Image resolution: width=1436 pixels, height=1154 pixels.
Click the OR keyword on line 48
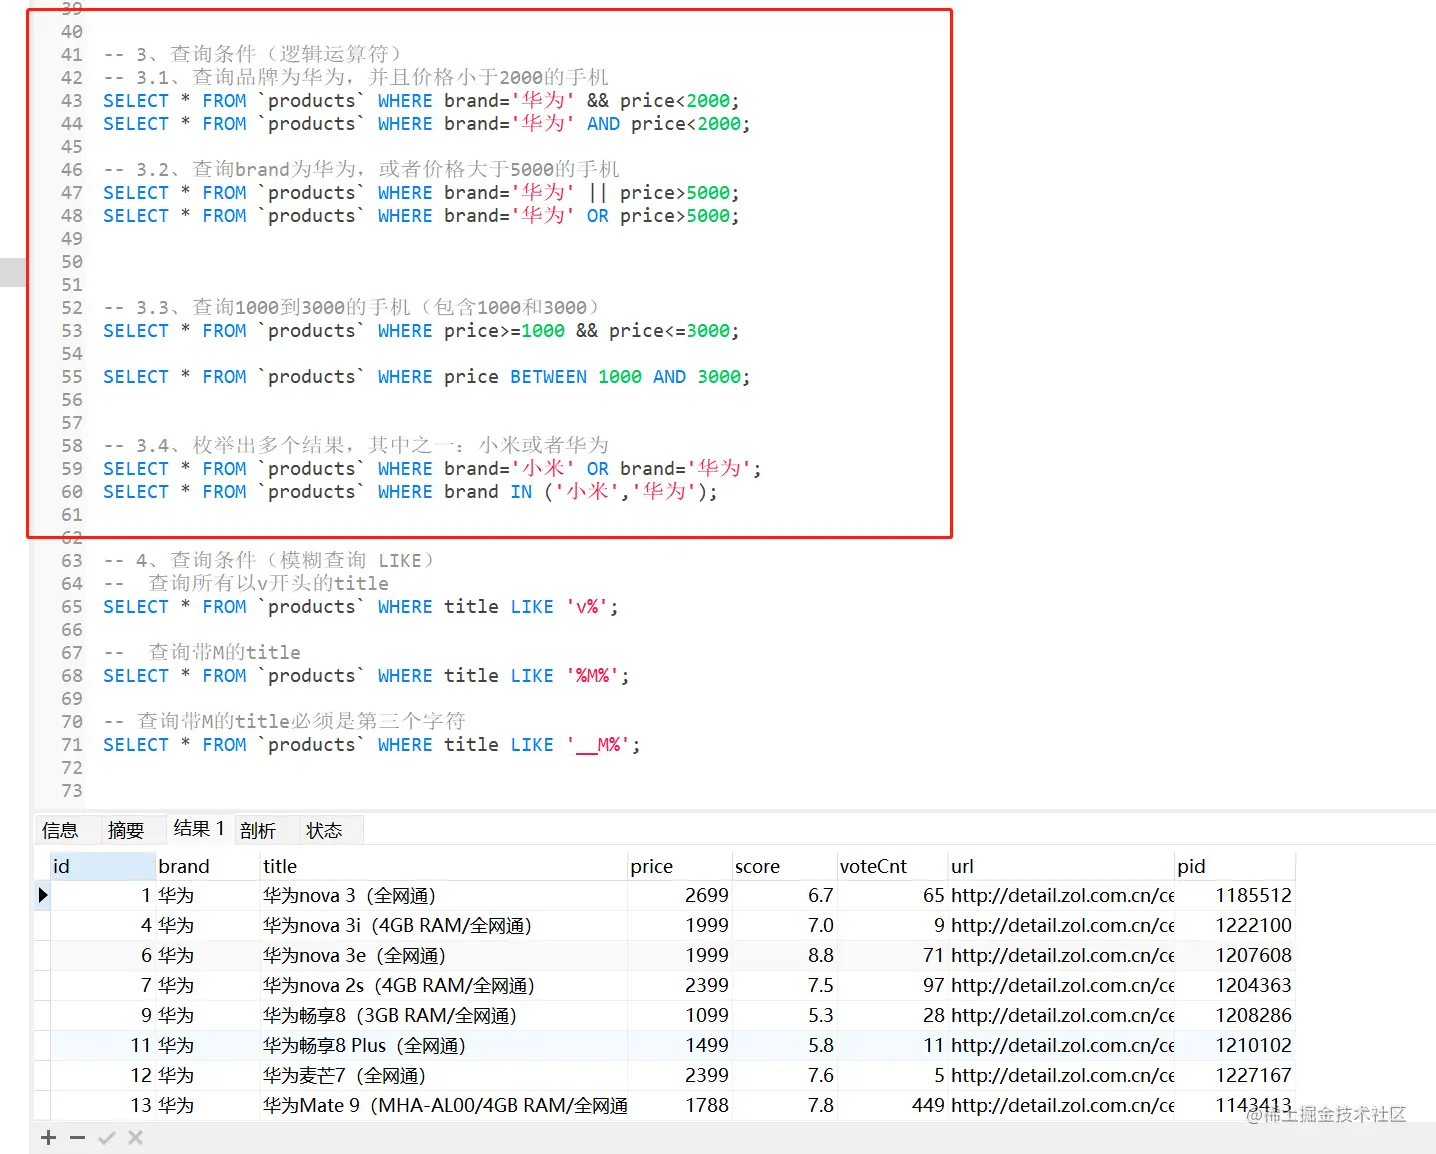[597, 216]
